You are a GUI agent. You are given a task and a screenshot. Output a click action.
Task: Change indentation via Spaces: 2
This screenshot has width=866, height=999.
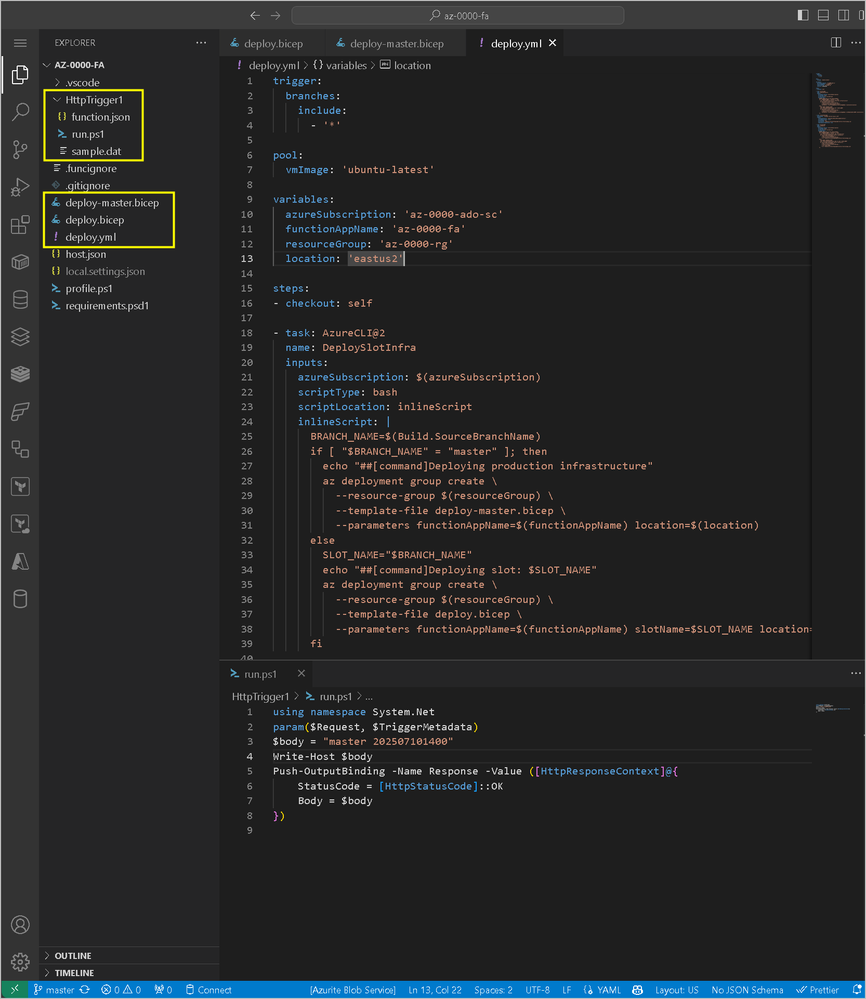[x=493, y=990]
